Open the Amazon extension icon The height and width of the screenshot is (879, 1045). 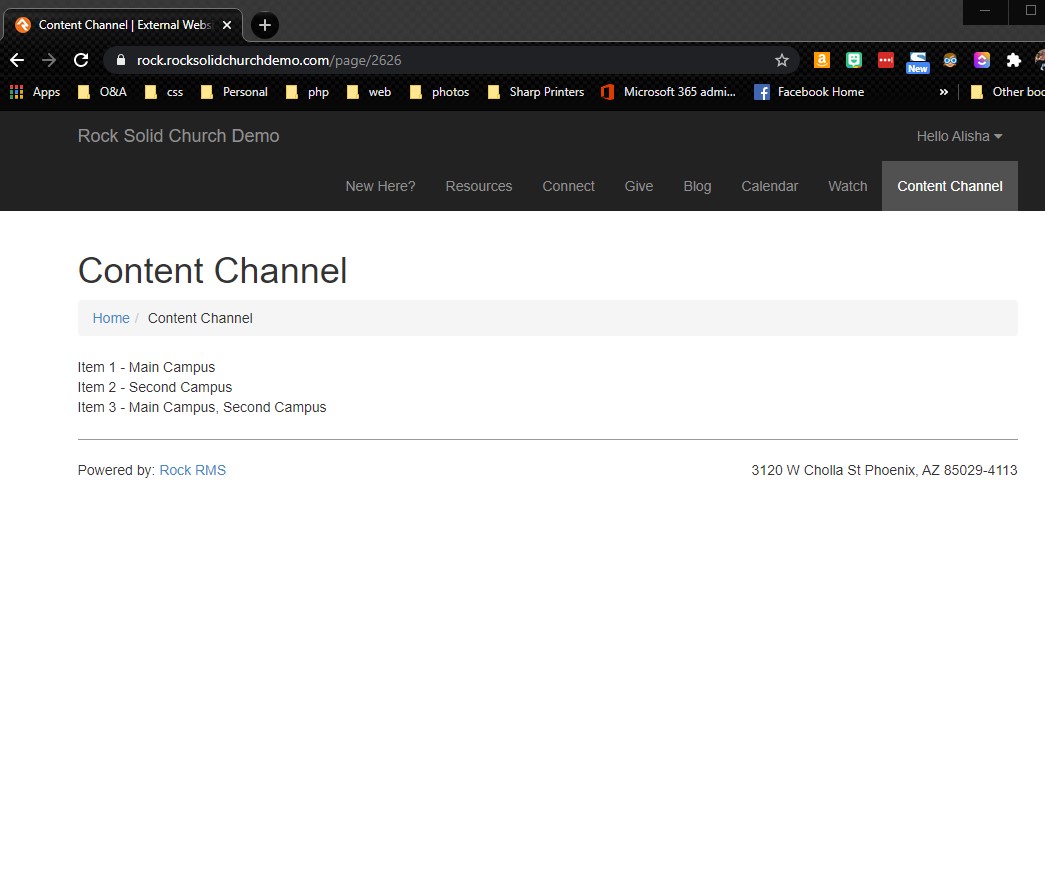(822, 60)
